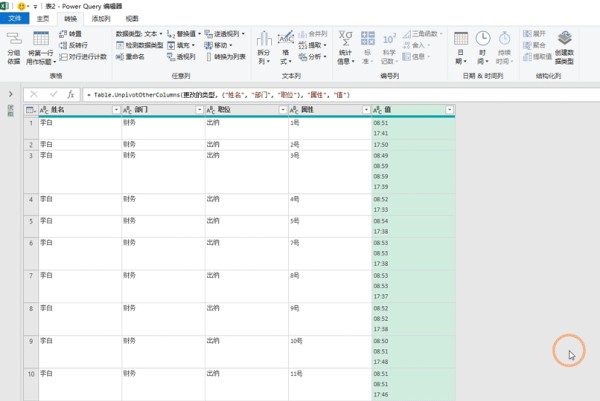Click the 科学记数 (Scientific) icon
The image size is (600, 401).
[389, 39]
